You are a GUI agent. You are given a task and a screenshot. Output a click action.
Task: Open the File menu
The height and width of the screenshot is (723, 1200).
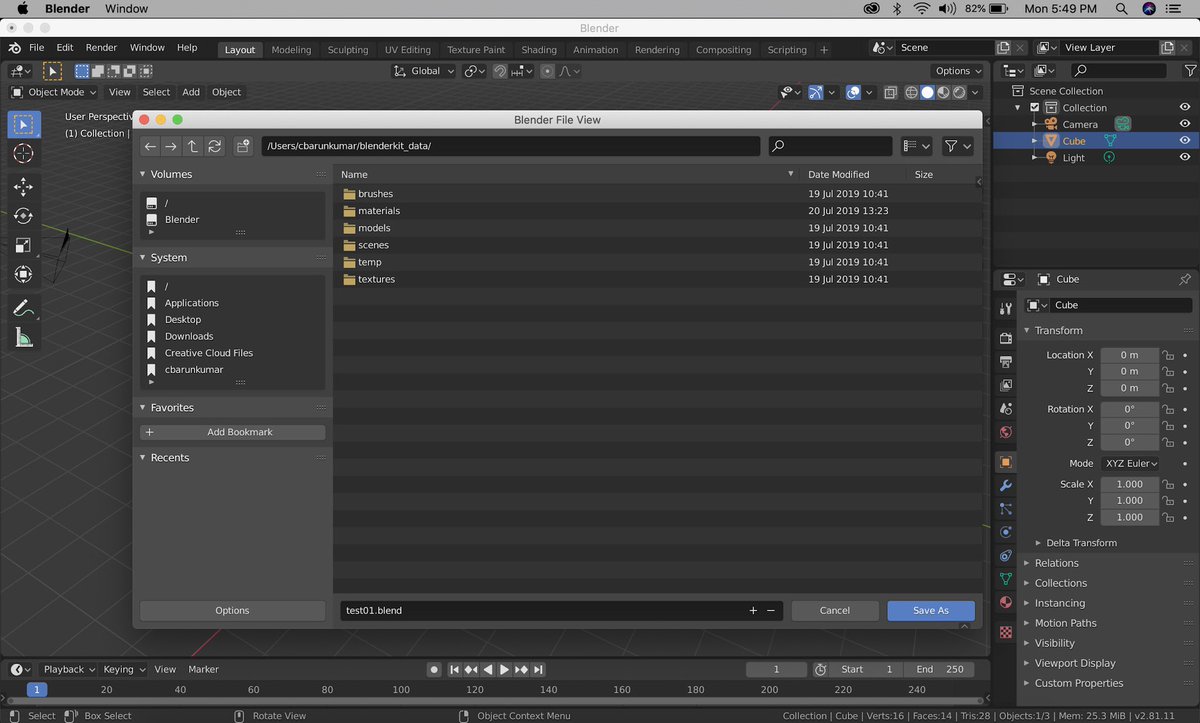(37, 48)
